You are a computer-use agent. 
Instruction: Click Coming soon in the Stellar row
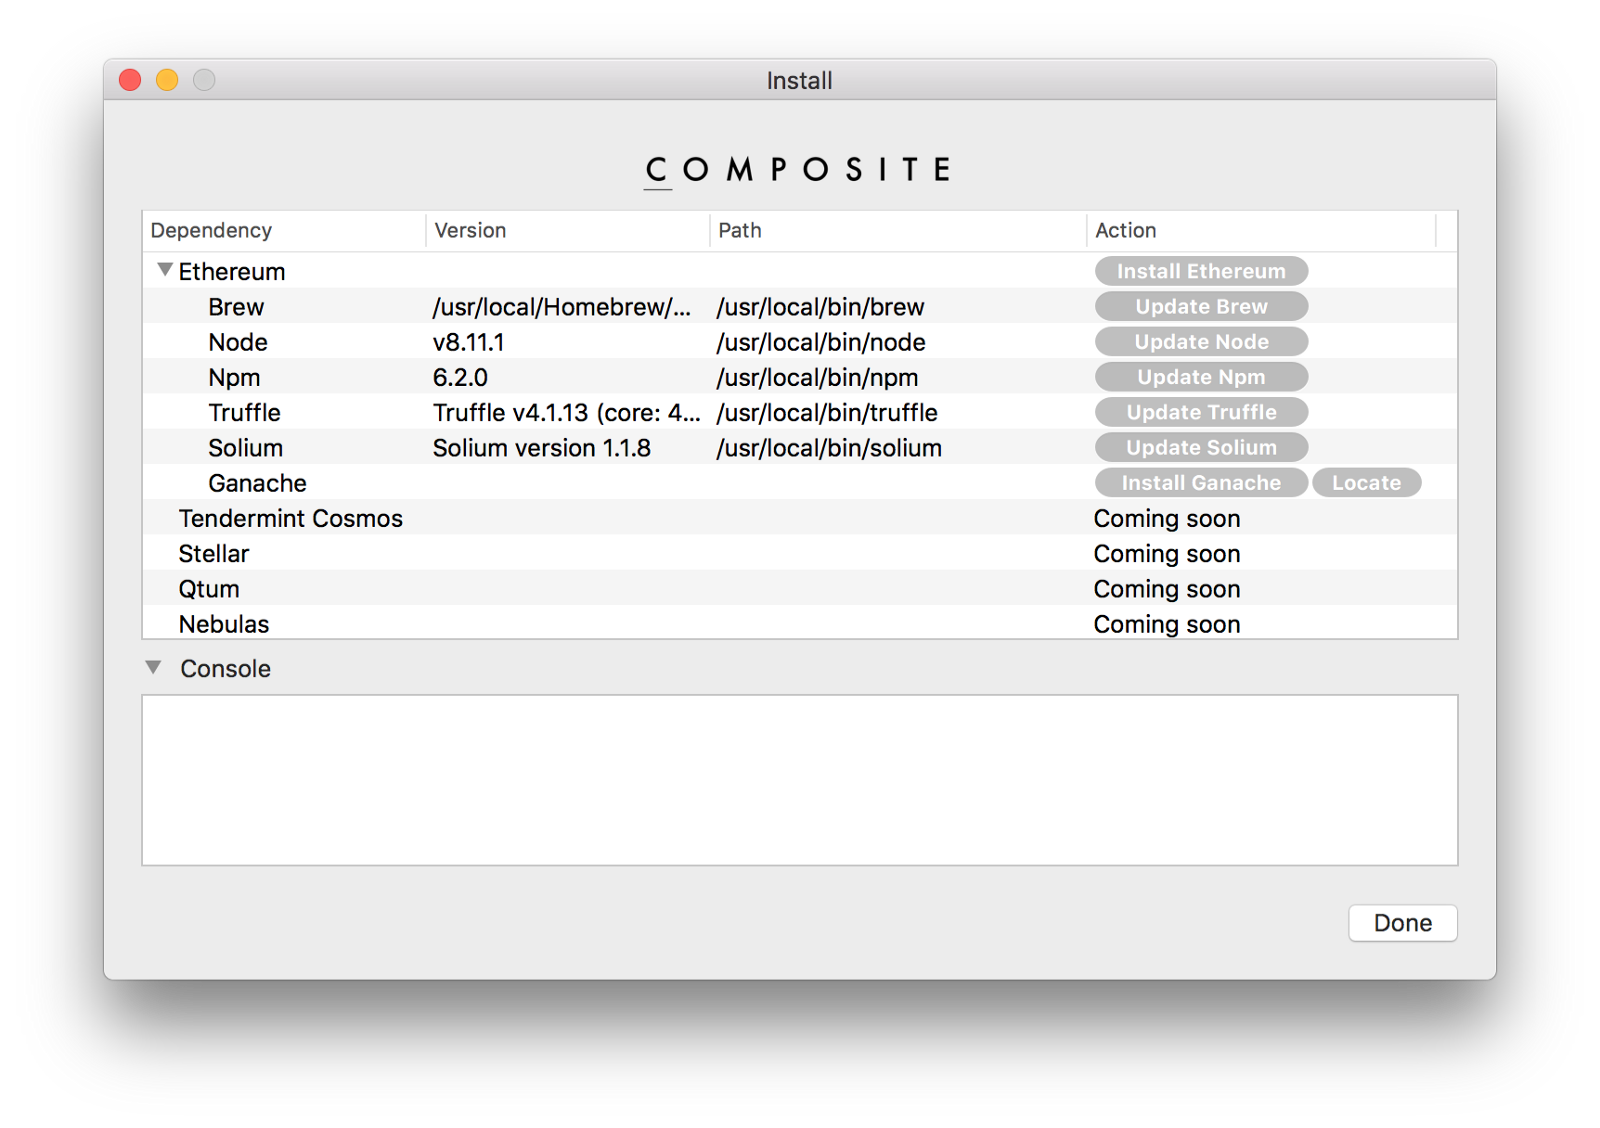1166,554
